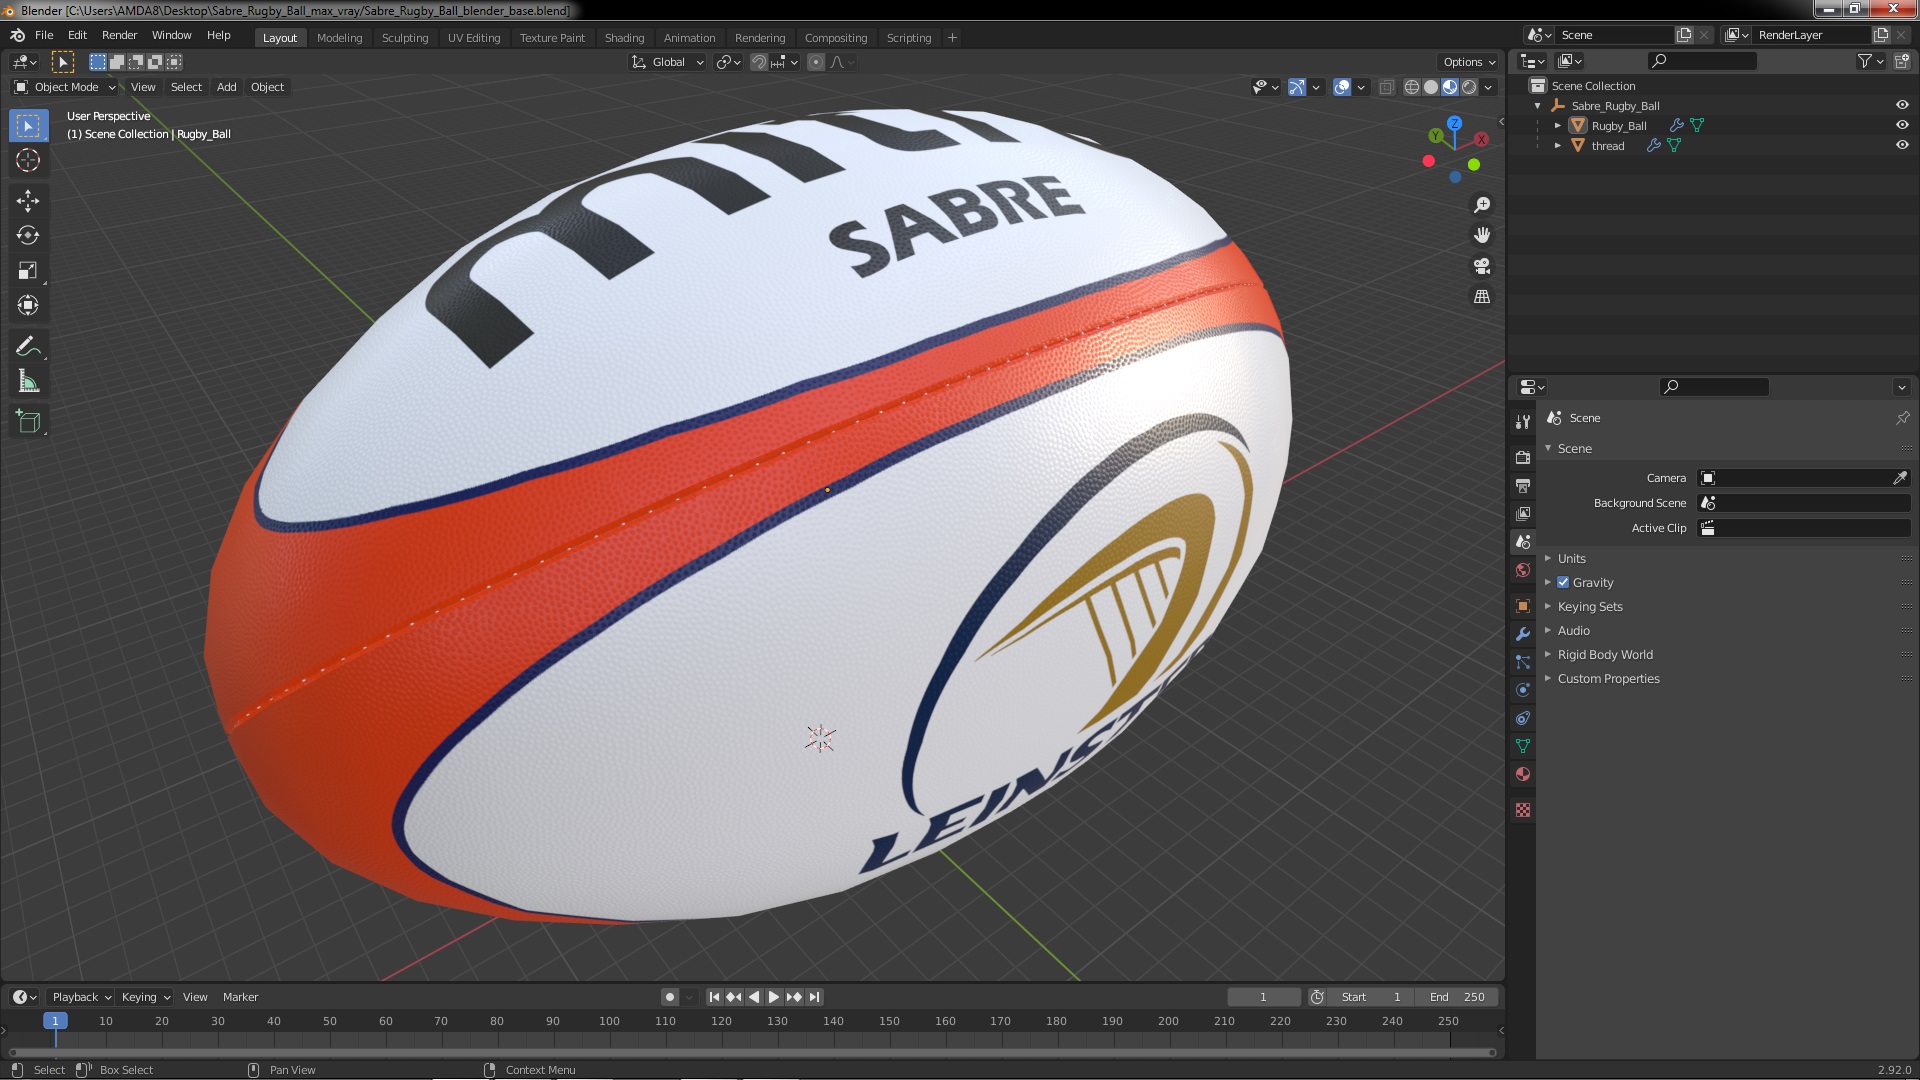Viewport: 1920px width, 1080px height.
Task: Expand the thread tree item
Action: pyautogui.click(x=1557, y=145)
